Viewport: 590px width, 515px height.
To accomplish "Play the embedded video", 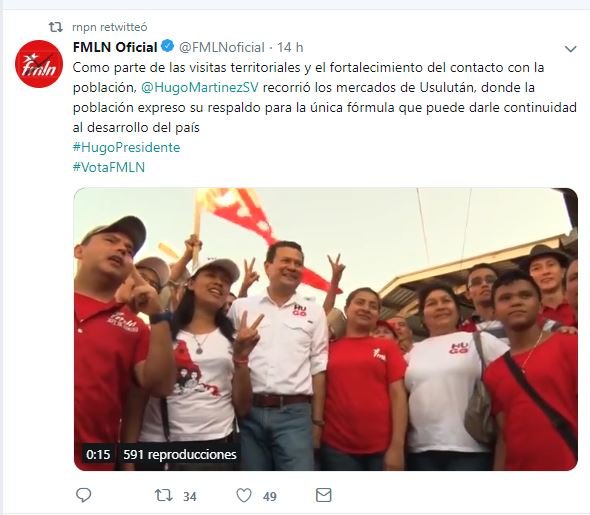I will [325, 329].
